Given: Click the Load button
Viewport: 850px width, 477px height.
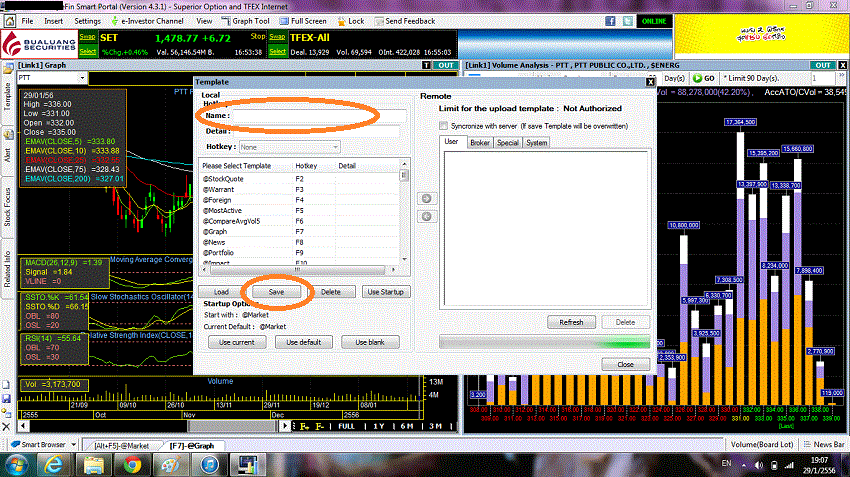Looking at the screenshot, I should (x=221, y=292).
